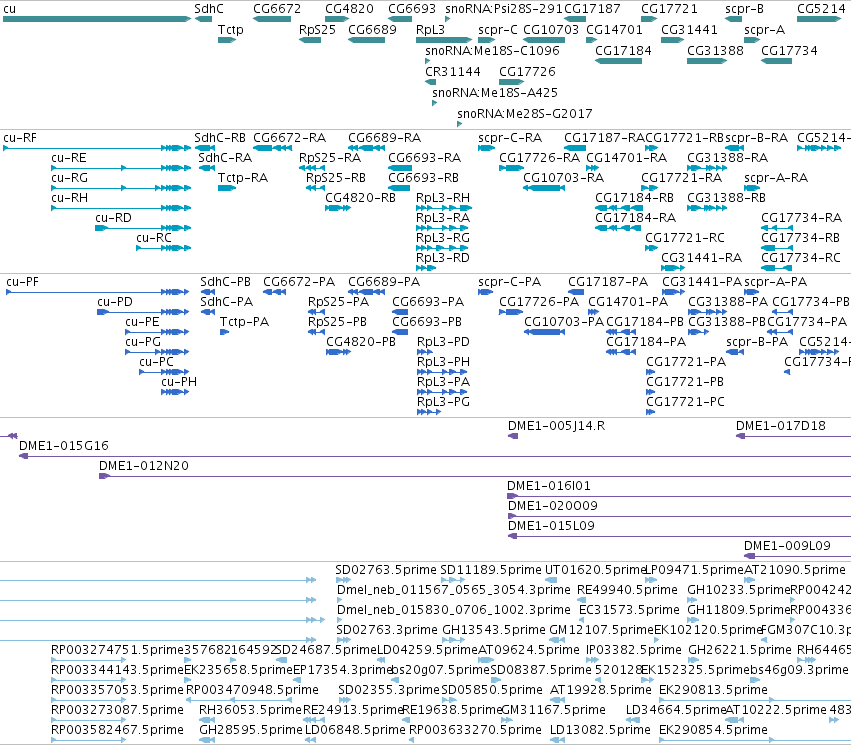Click the cu-RD transcript label
Viewport: 851px width, 745px height.
tap(113, 218)
